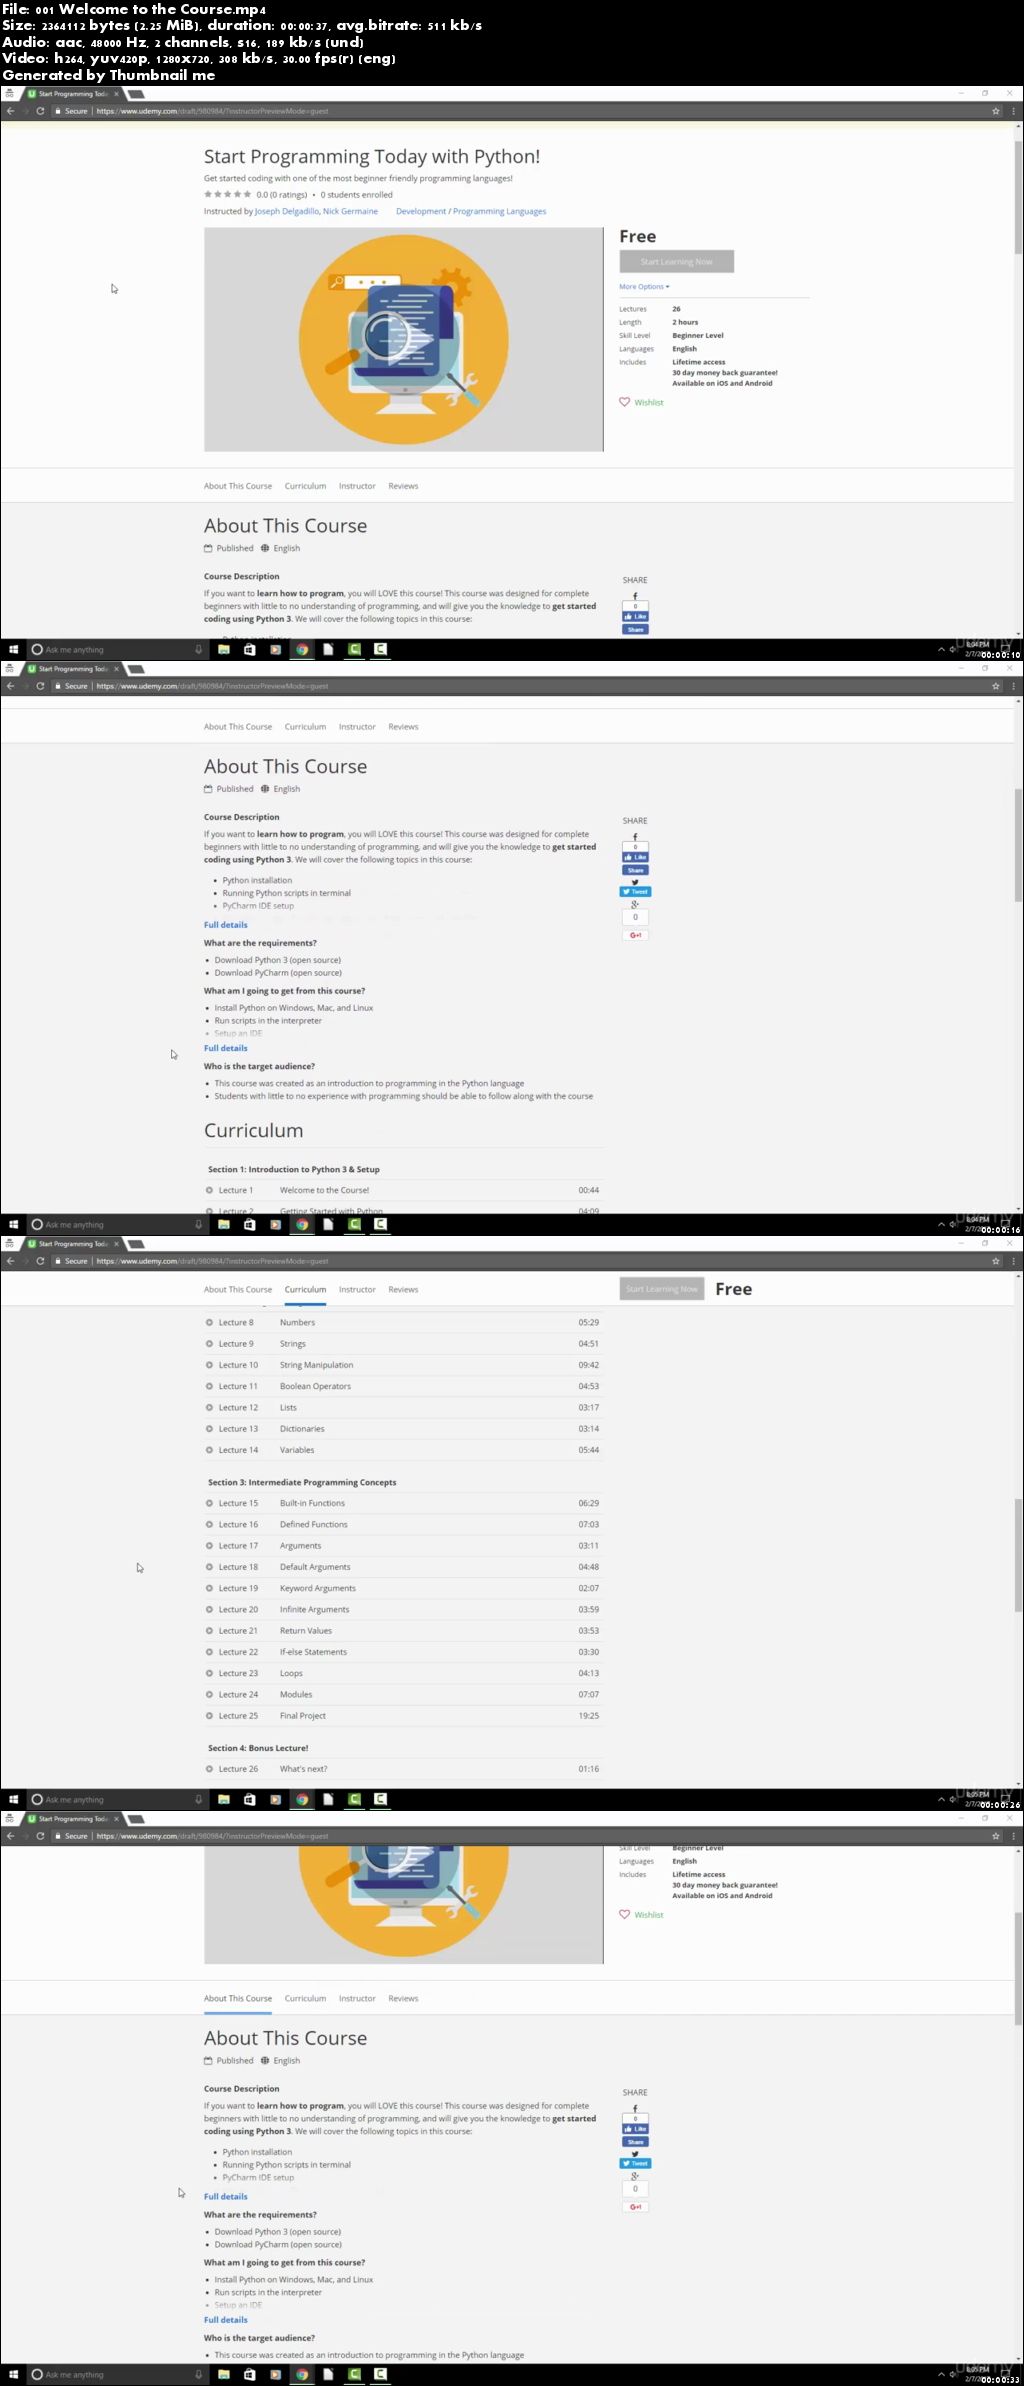1024x2386 pixels.
Task: Click the circle icon beside Lecture 10
Action: click(x=209, y=1365)
